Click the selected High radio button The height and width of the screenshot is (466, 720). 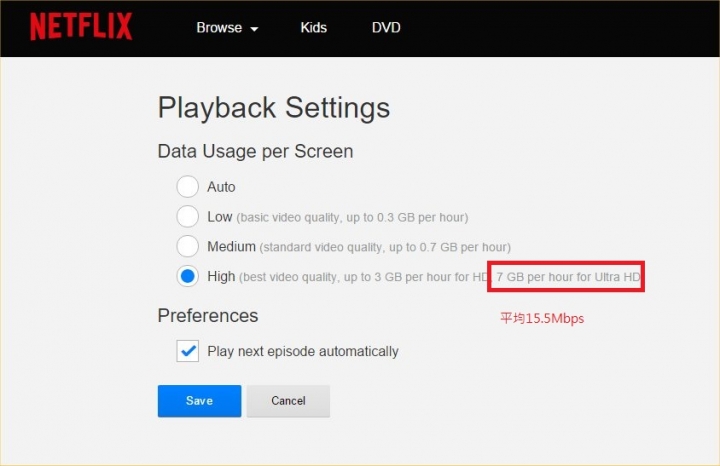187,276
